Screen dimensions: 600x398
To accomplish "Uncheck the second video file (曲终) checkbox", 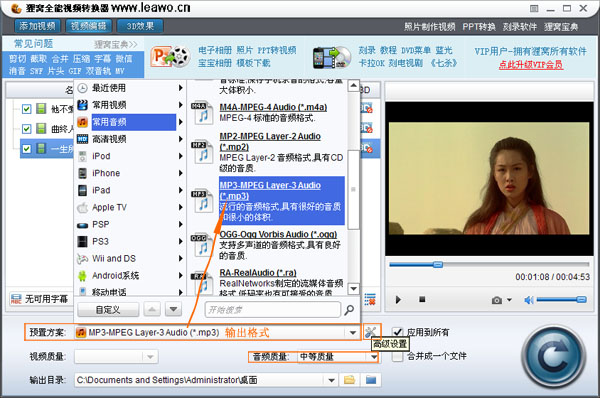I will [x=26, y=129].
